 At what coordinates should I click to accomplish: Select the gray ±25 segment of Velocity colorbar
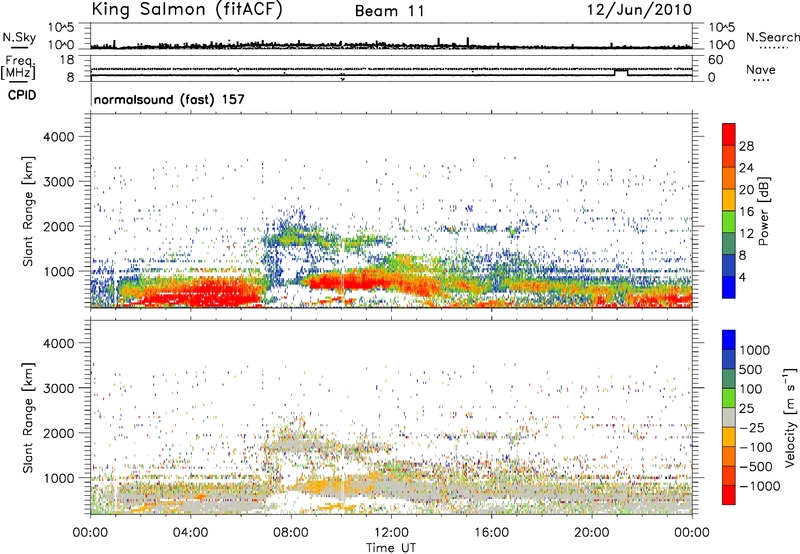pyautogui.click(x=729, y=417)
